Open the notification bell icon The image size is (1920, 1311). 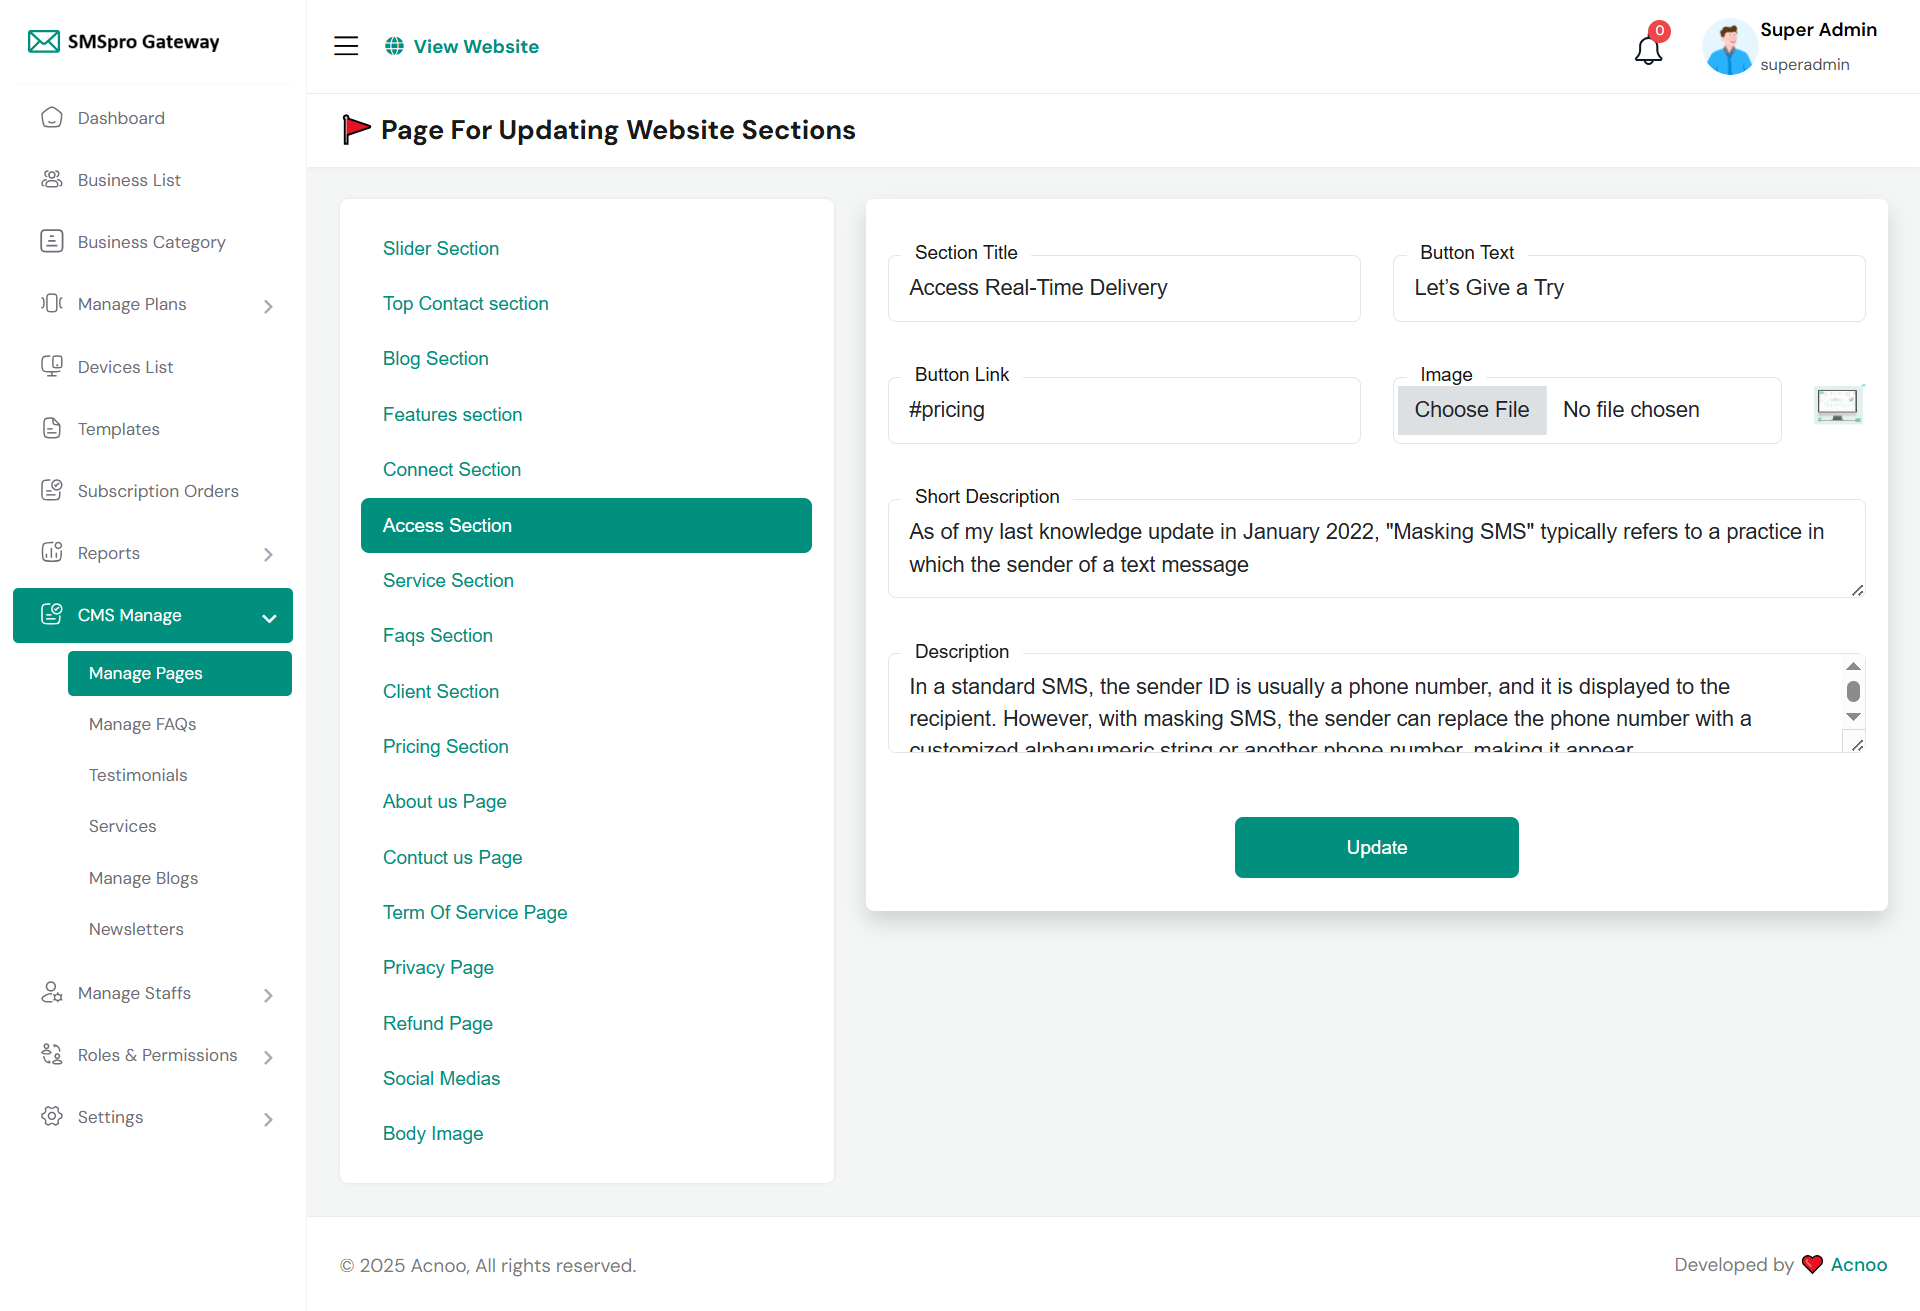pos(1648,49)
